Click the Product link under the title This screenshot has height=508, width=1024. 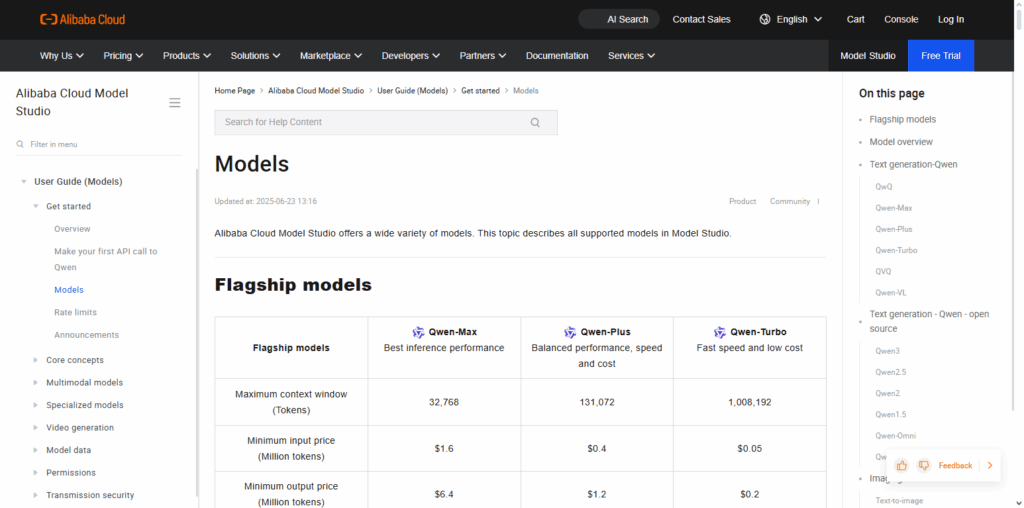coord(743,202)
